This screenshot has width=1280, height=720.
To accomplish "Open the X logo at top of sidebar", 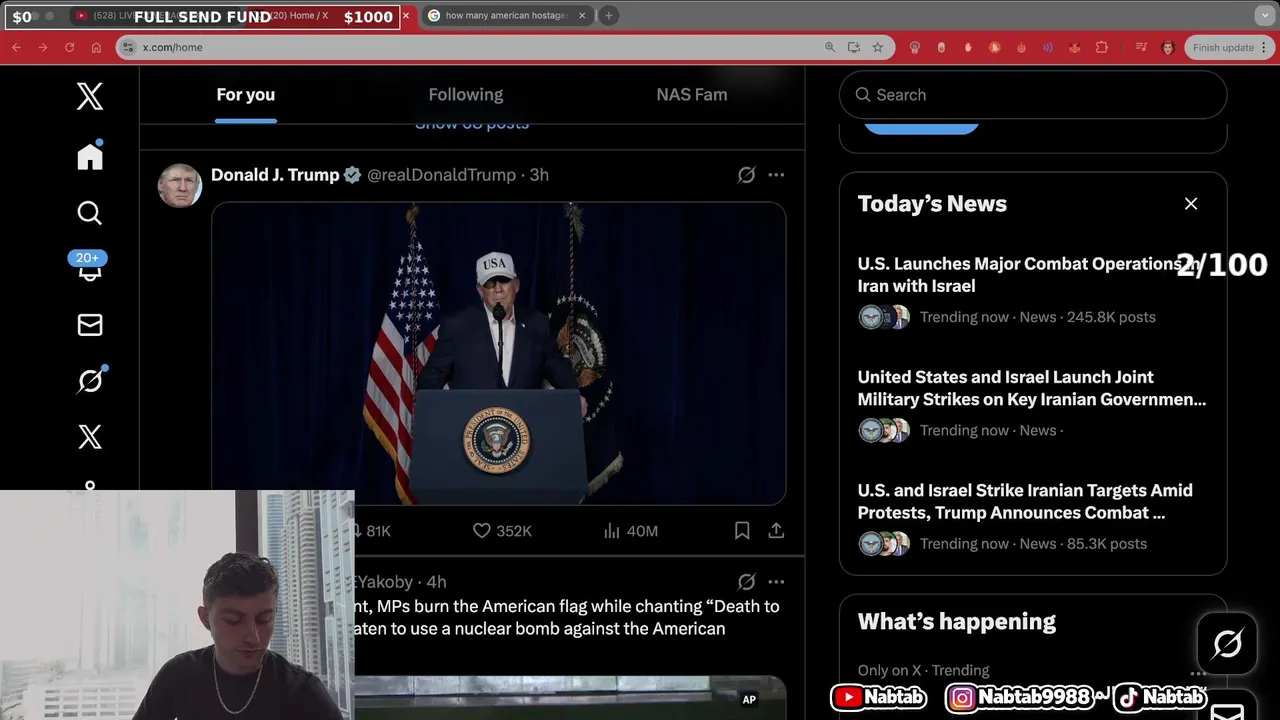I will (90, 96).
